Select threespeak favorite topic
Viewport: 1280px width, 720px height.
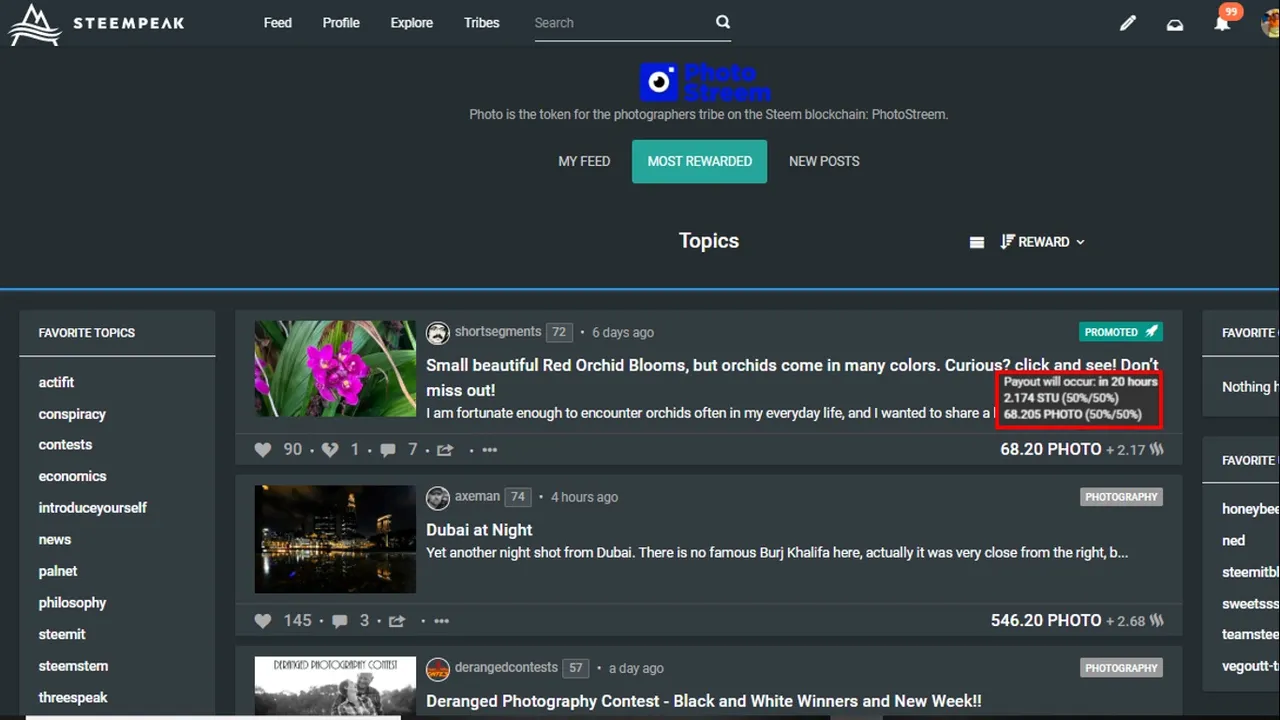73,698
